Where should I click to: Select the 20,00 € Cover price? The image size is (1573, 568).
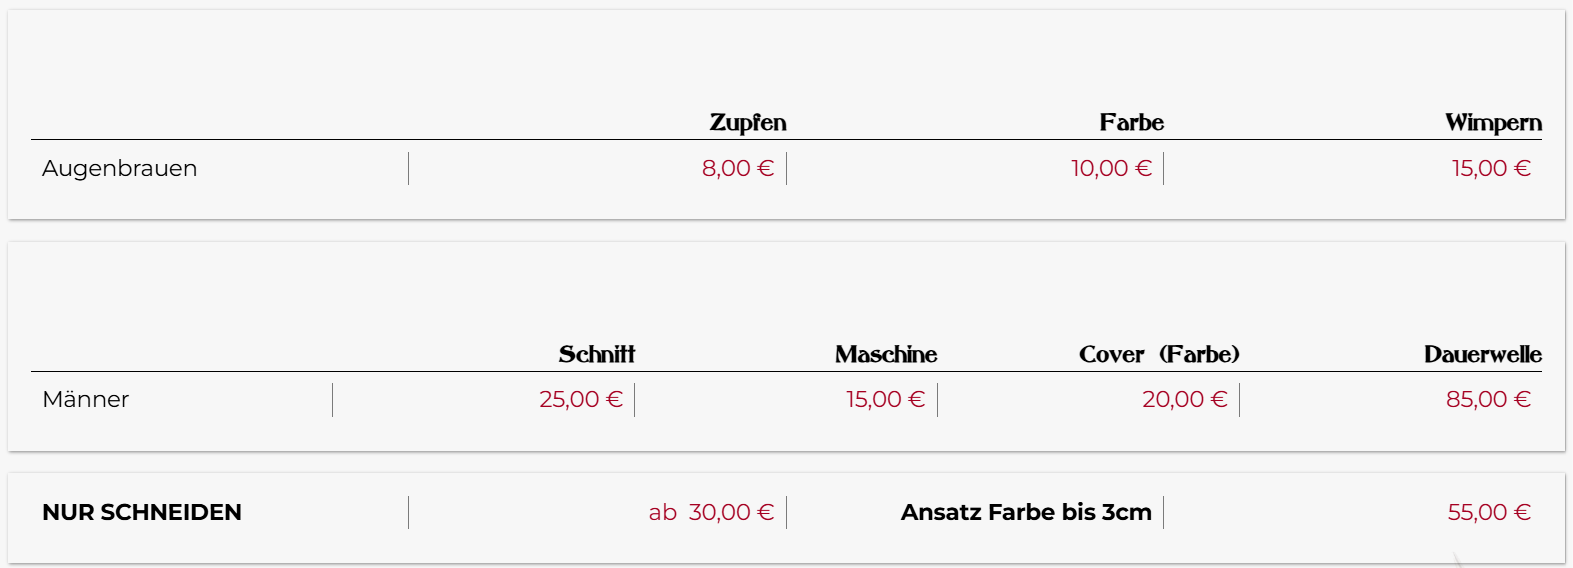1184,399
